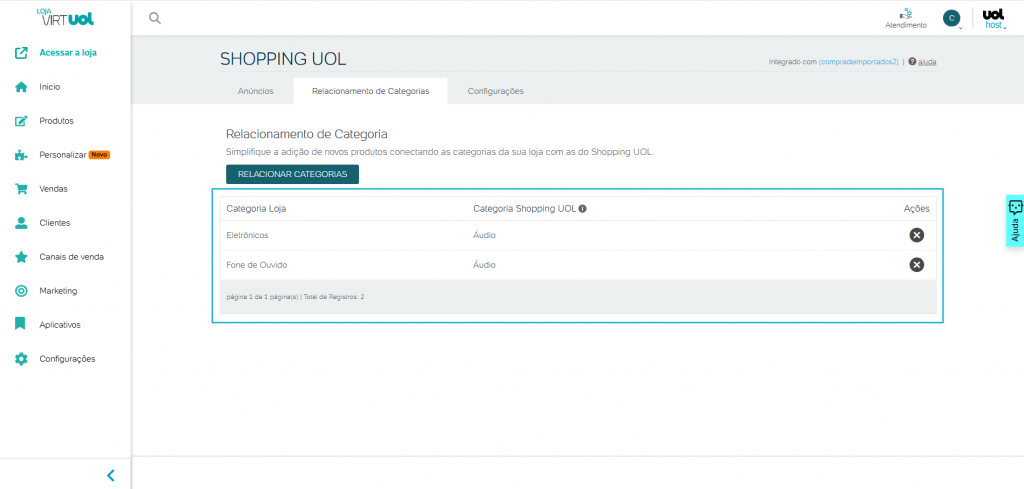Open the Clientes menu item
The width and height of the screenshot is (1024, 489).
(55, 223)
